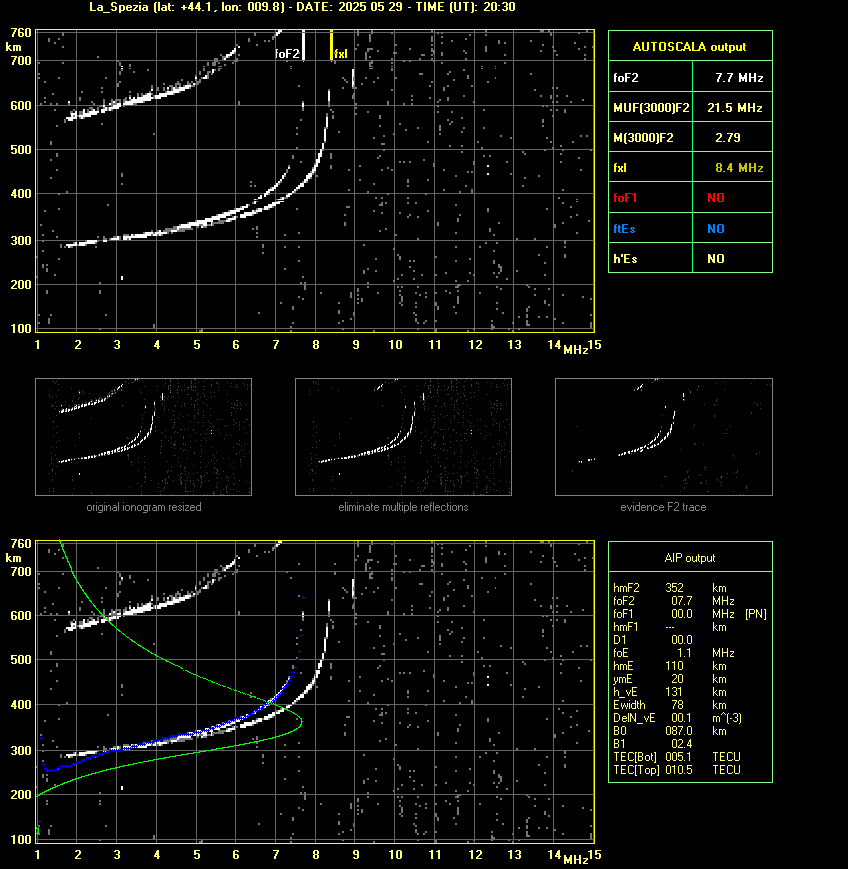This screenshot has width=848, height=869.
Task: Click the yellow fxI value '8.4 MHz'
Action: [x=739, y=167]
